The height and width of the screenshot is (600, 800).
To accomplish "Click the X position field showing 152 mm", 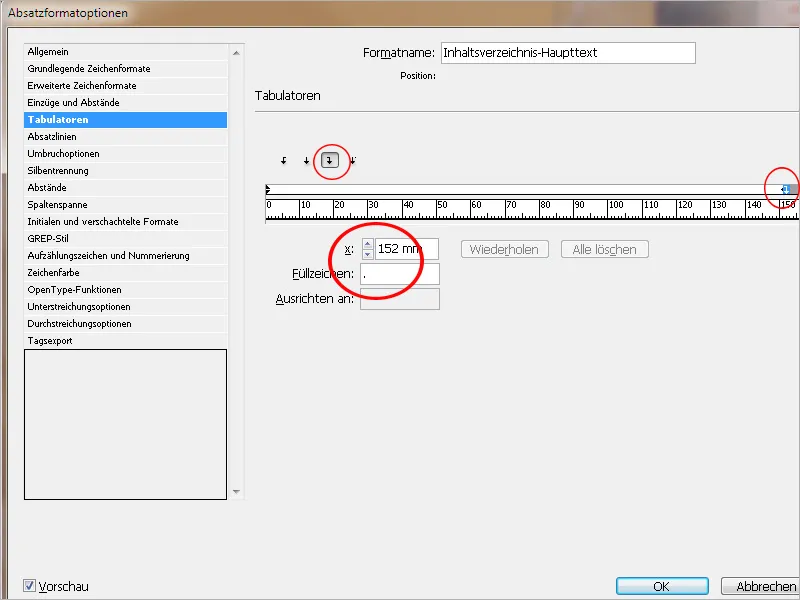I will tap(406, 249).
